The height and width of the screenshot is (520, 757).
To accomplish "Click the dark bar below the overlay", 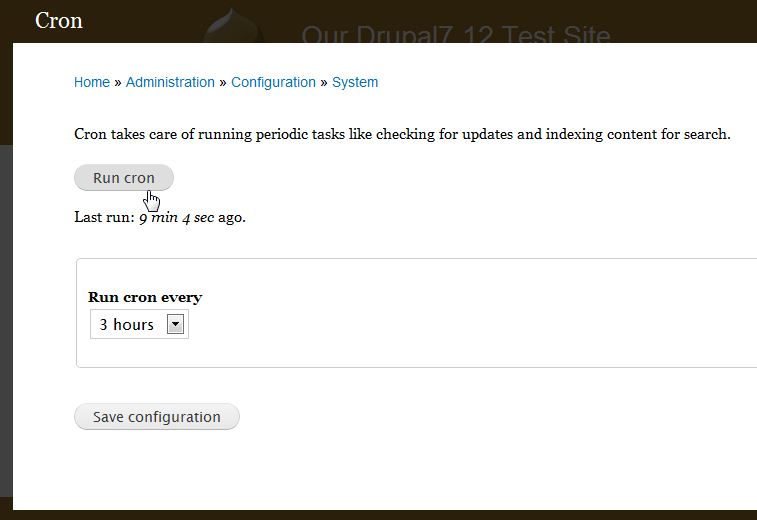I will (x=380, y=515).
